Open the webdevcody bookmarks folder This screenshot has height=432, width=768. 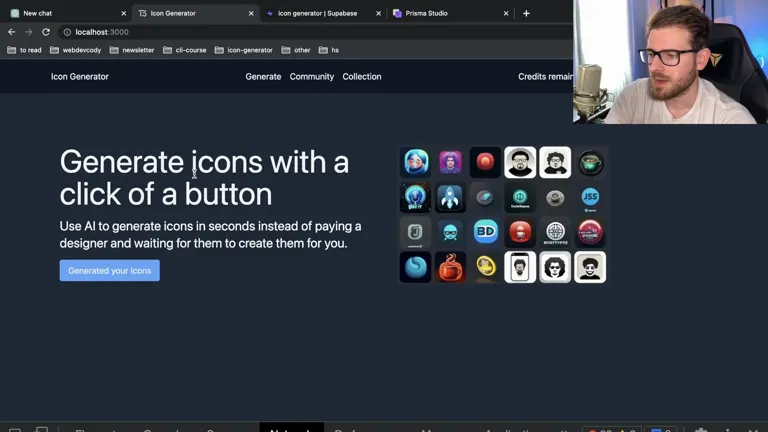click(76, 50)
